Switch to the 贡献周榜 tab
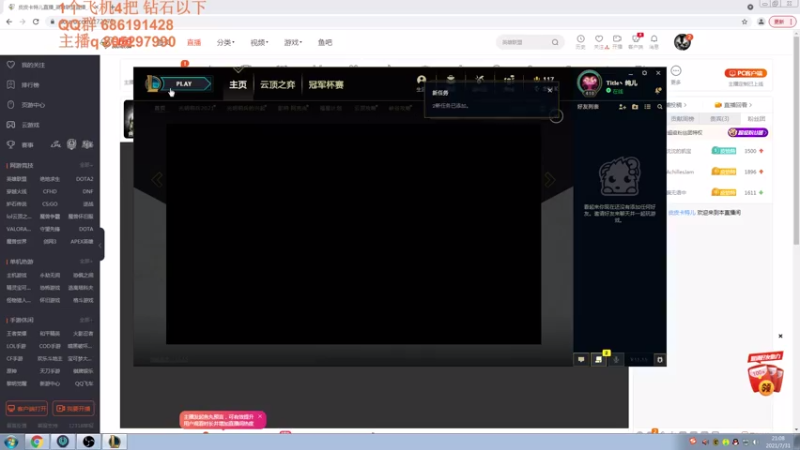Screen dimensions: 800x450 pyautogui.click(x=682, y=119)
